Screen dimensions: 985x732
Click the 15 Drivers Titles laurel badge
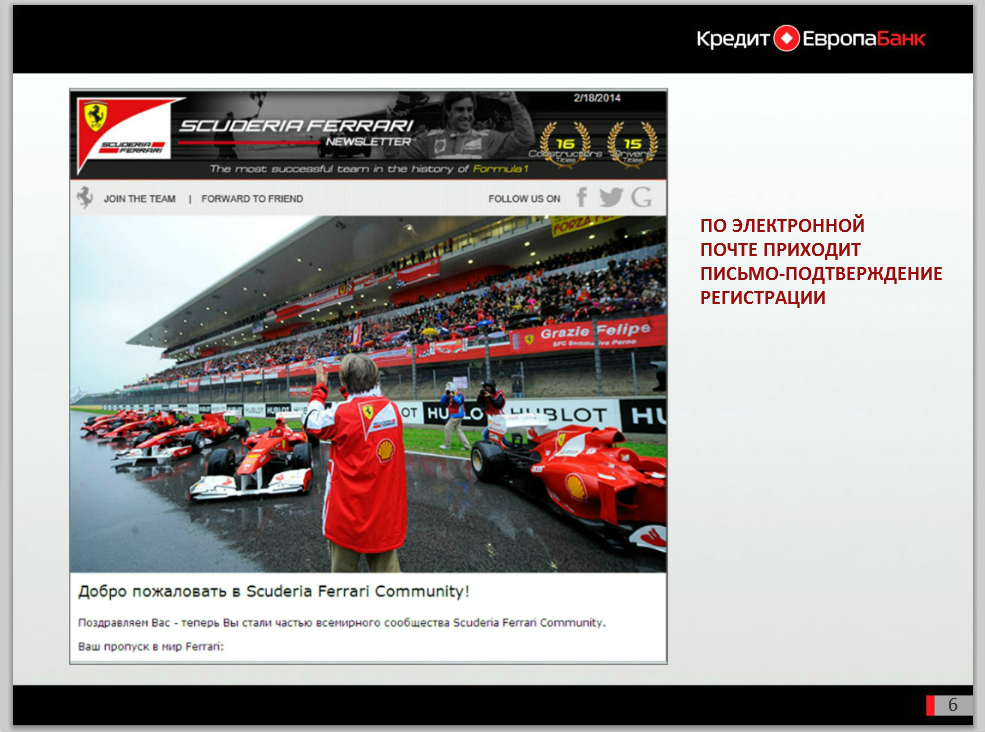[x=633, y=144]
